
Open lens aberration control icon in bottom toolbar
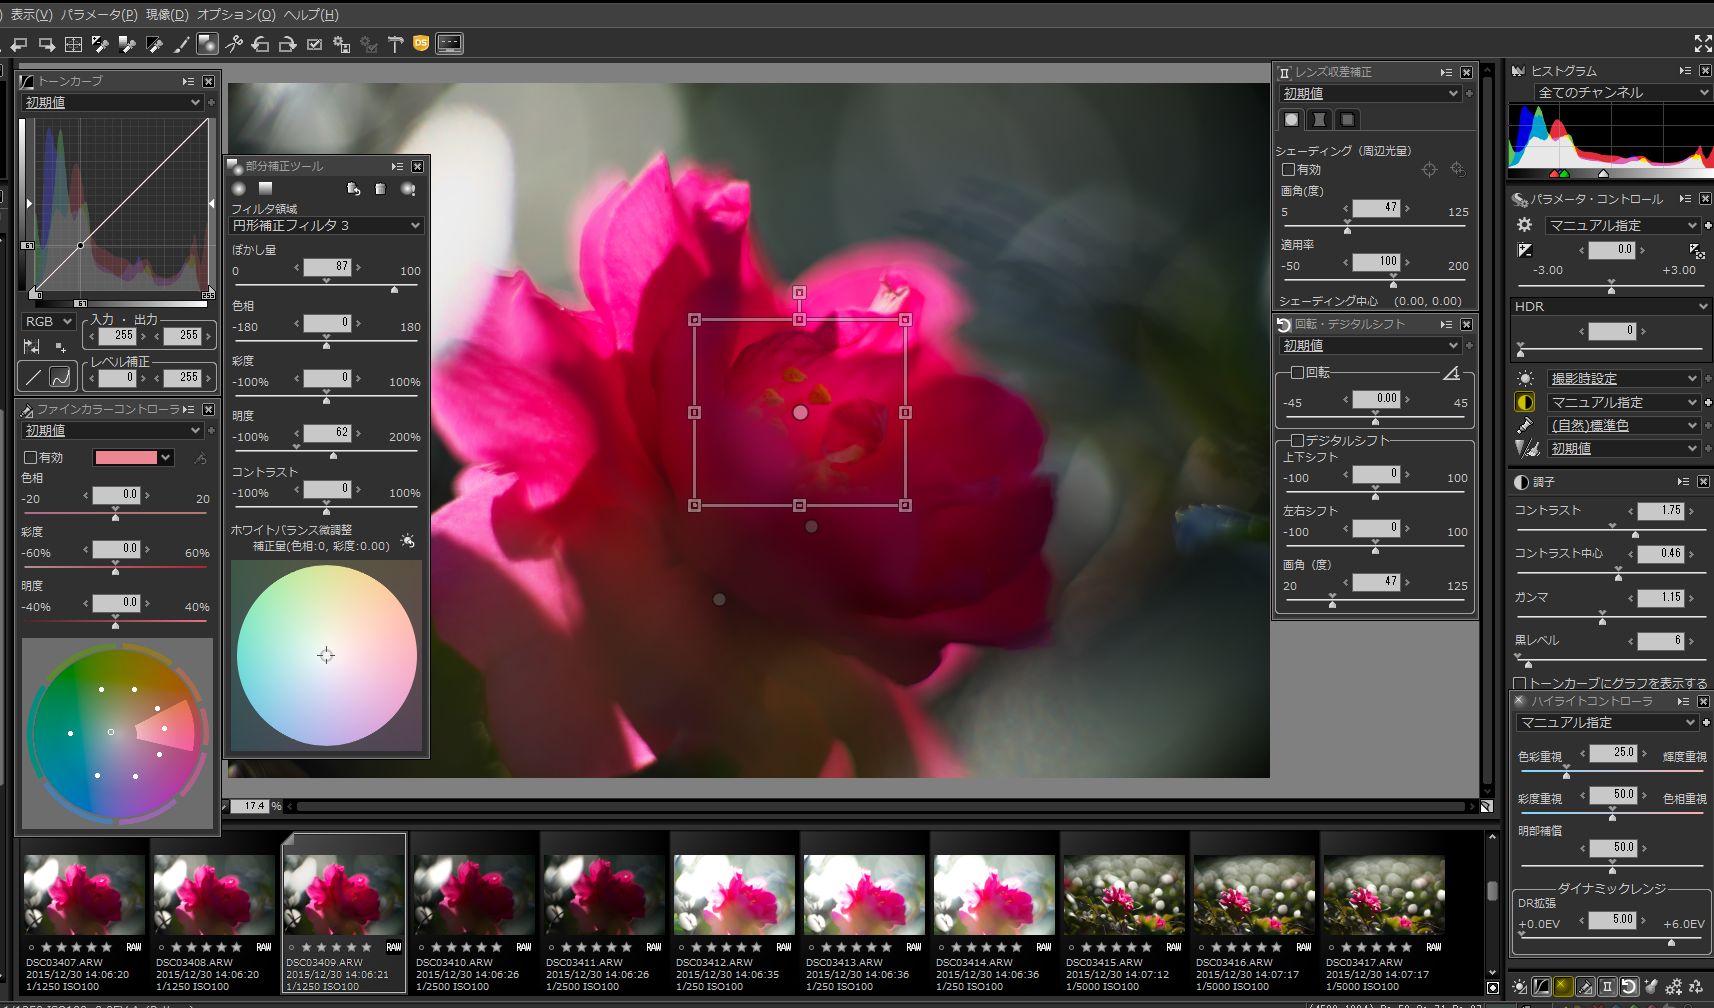[x=1607, y=987]
